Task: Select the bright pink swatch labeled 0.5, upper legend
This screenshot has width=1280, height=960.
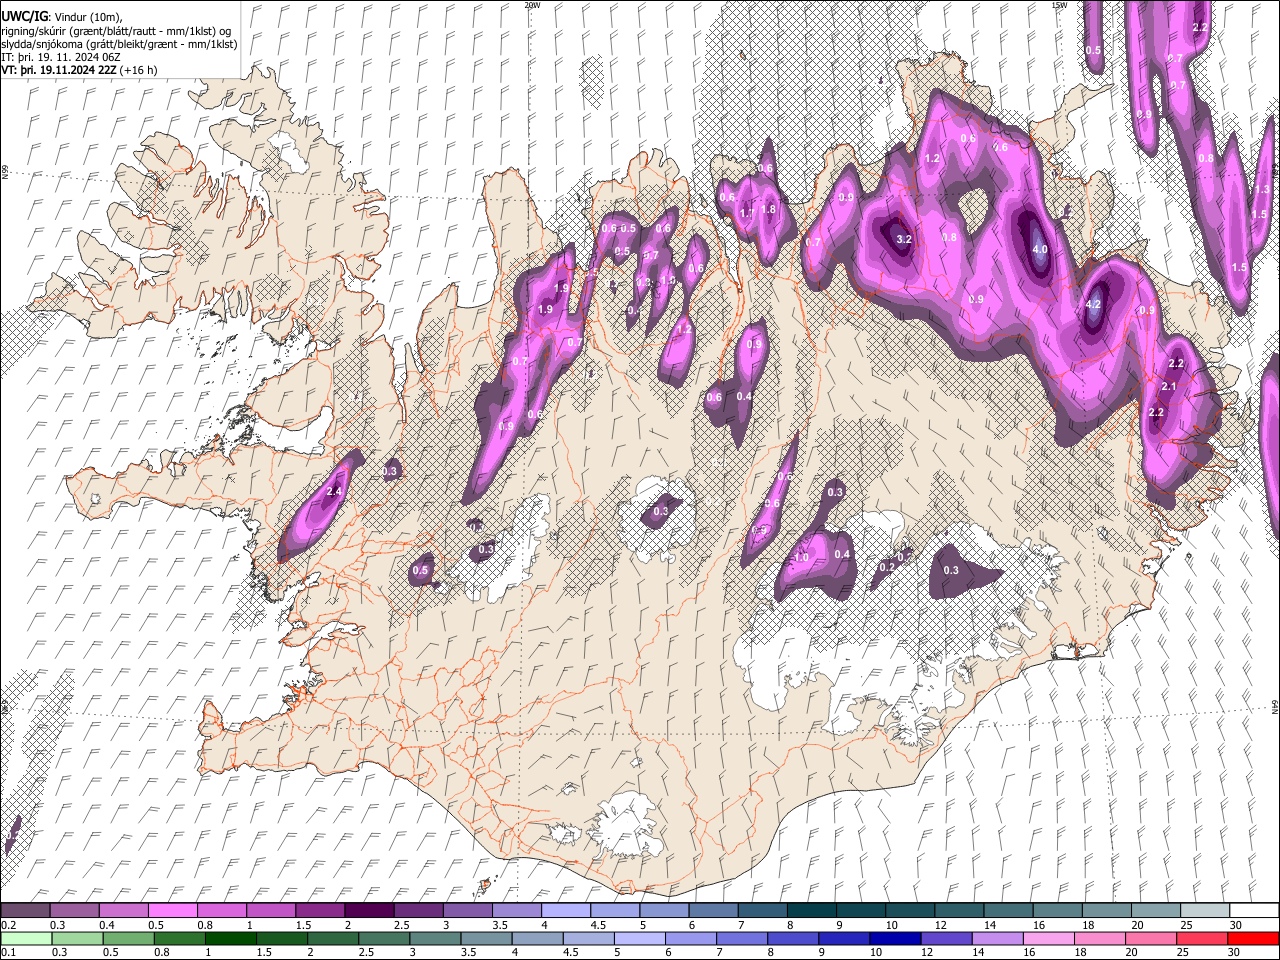Action: 173,910
